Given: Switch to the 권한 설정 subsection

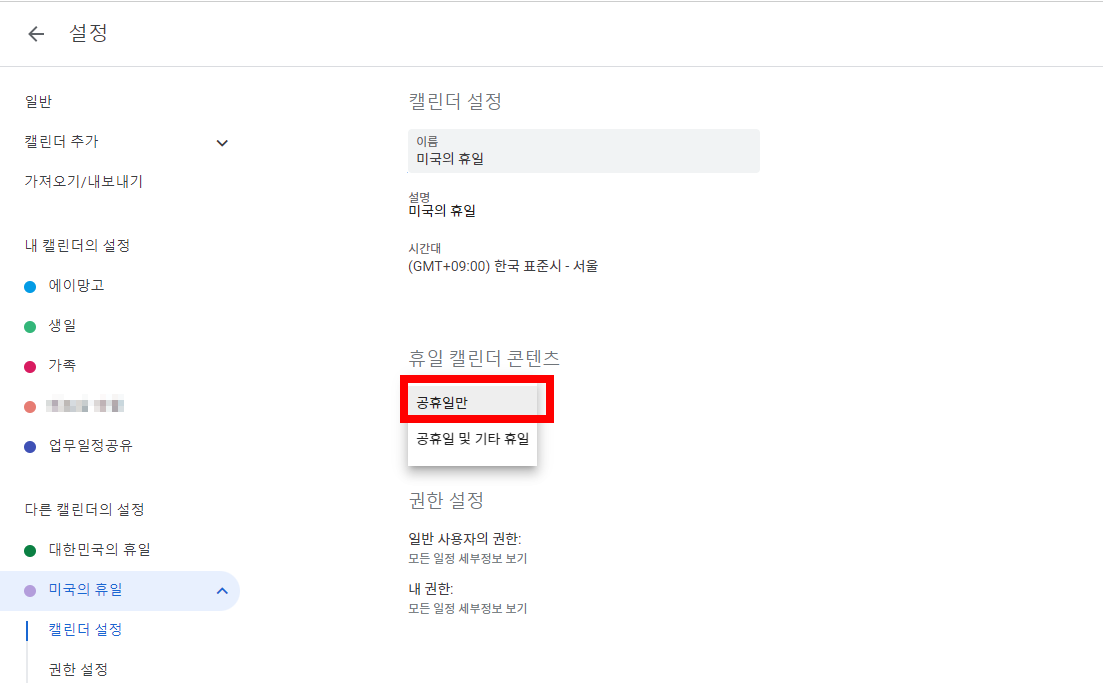Looking at the screenshot, I should 76,669.
